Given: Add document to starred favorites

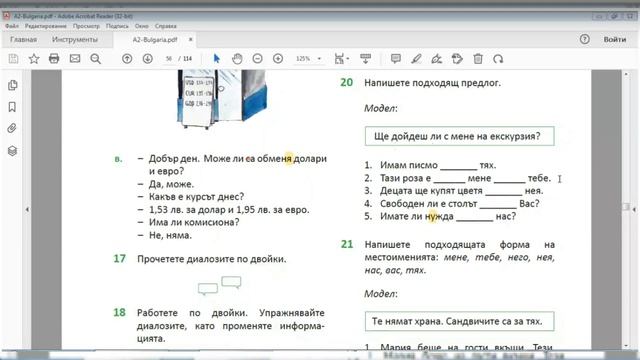Looking at the screenshot, I should [x=34, y=59].
